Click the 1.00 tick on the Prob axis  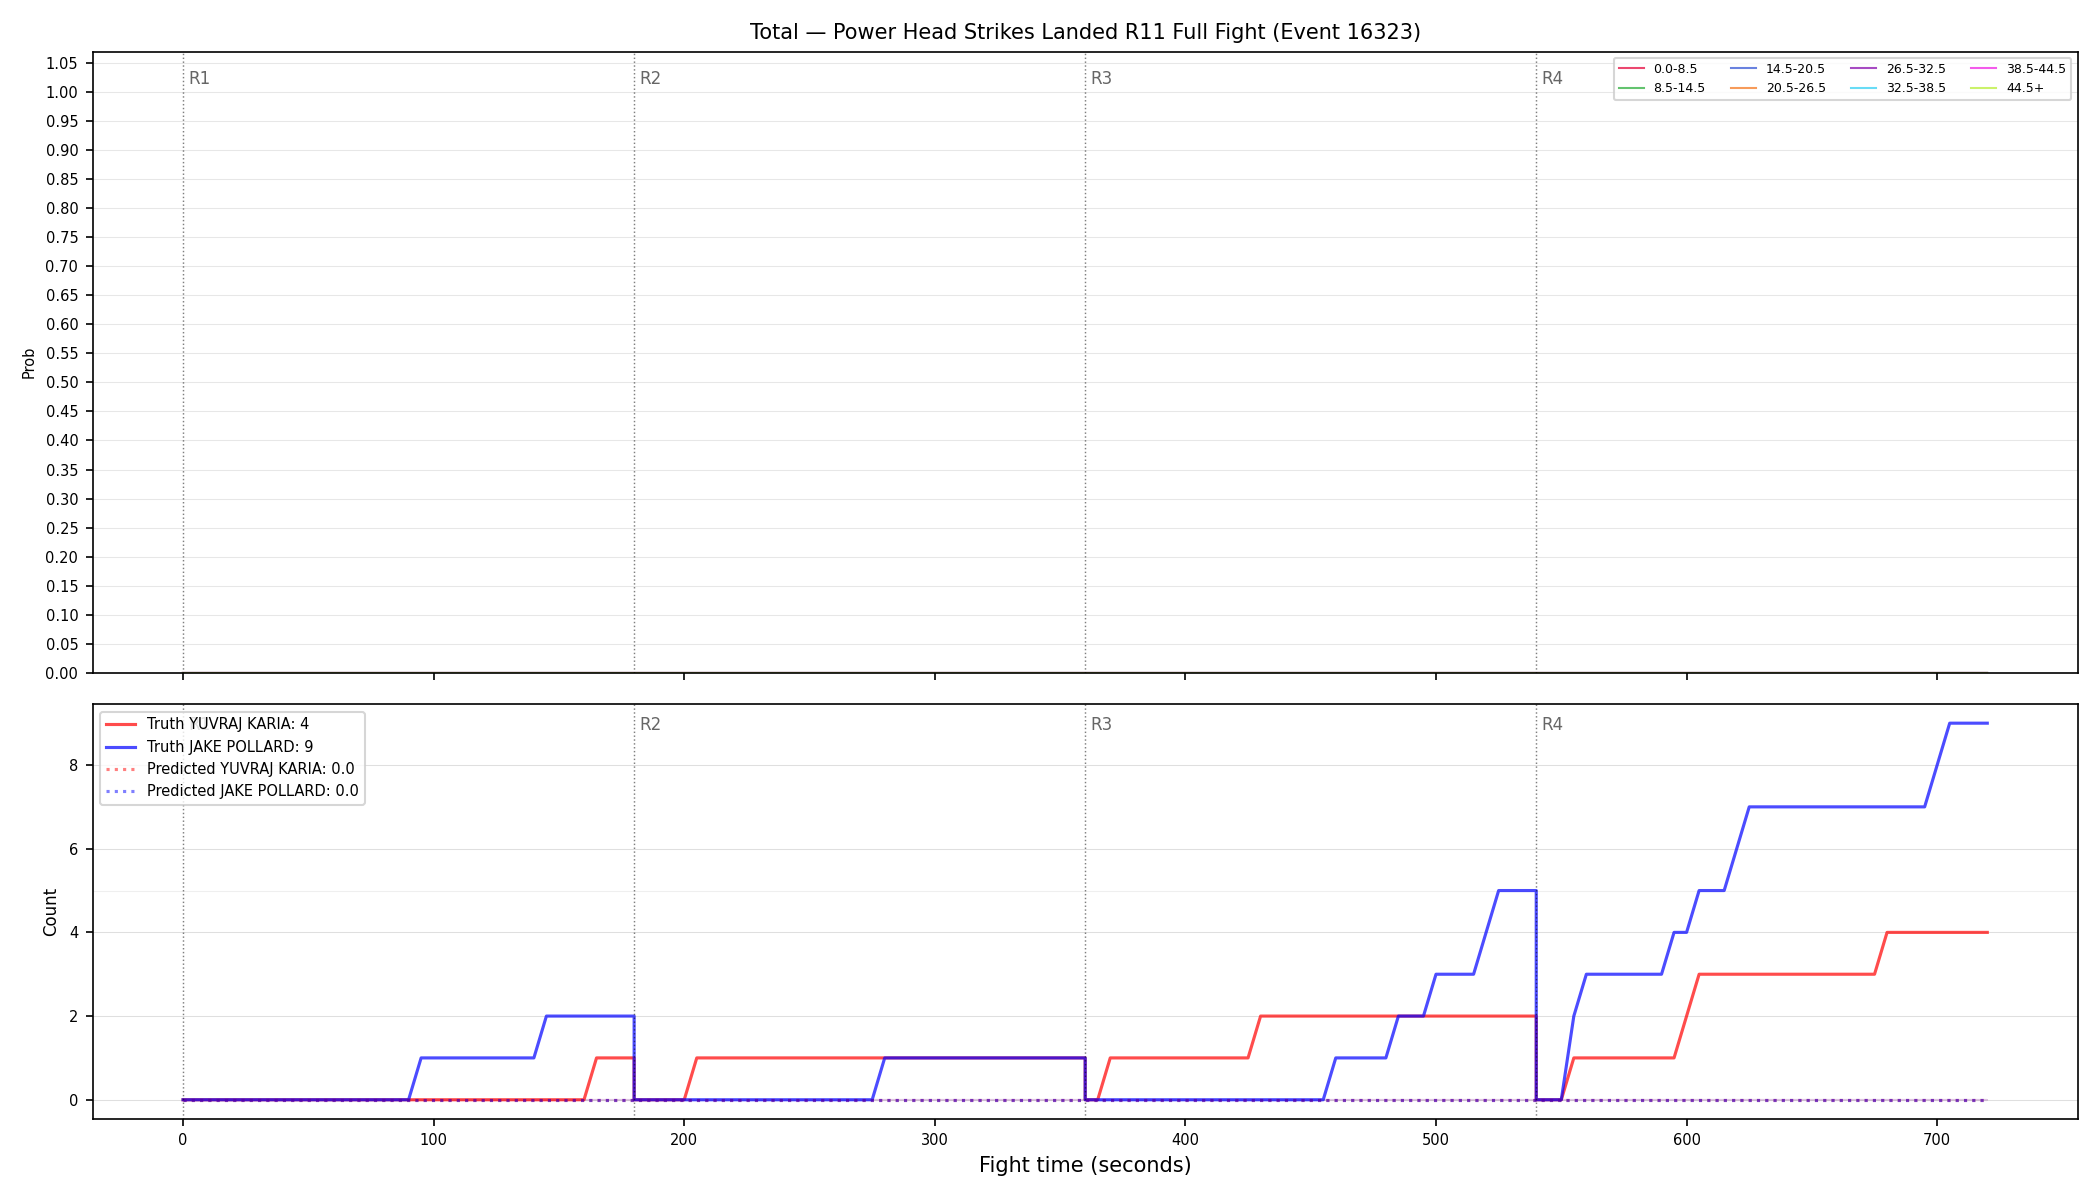pos(61,92)
